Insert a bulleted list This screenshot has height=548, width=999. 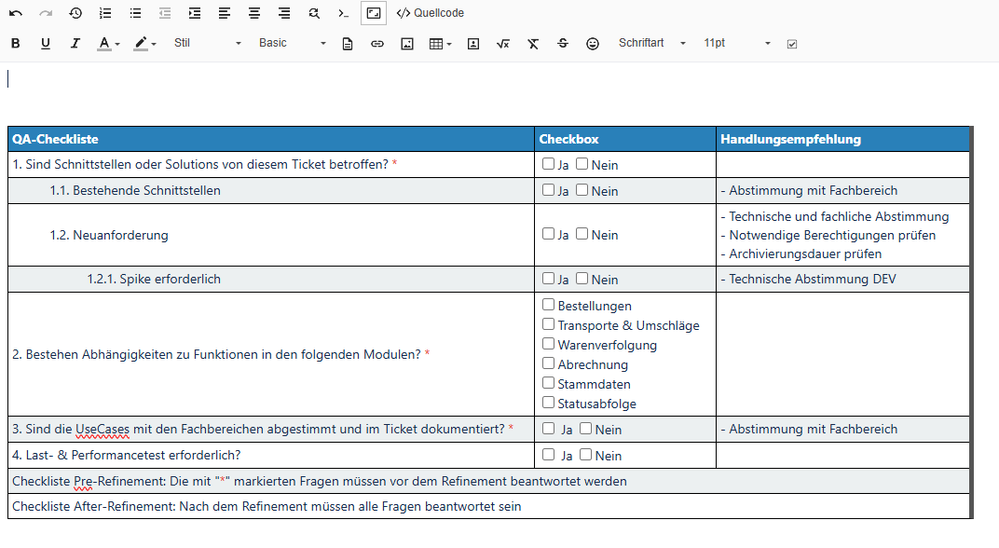[x=135, y=13]
